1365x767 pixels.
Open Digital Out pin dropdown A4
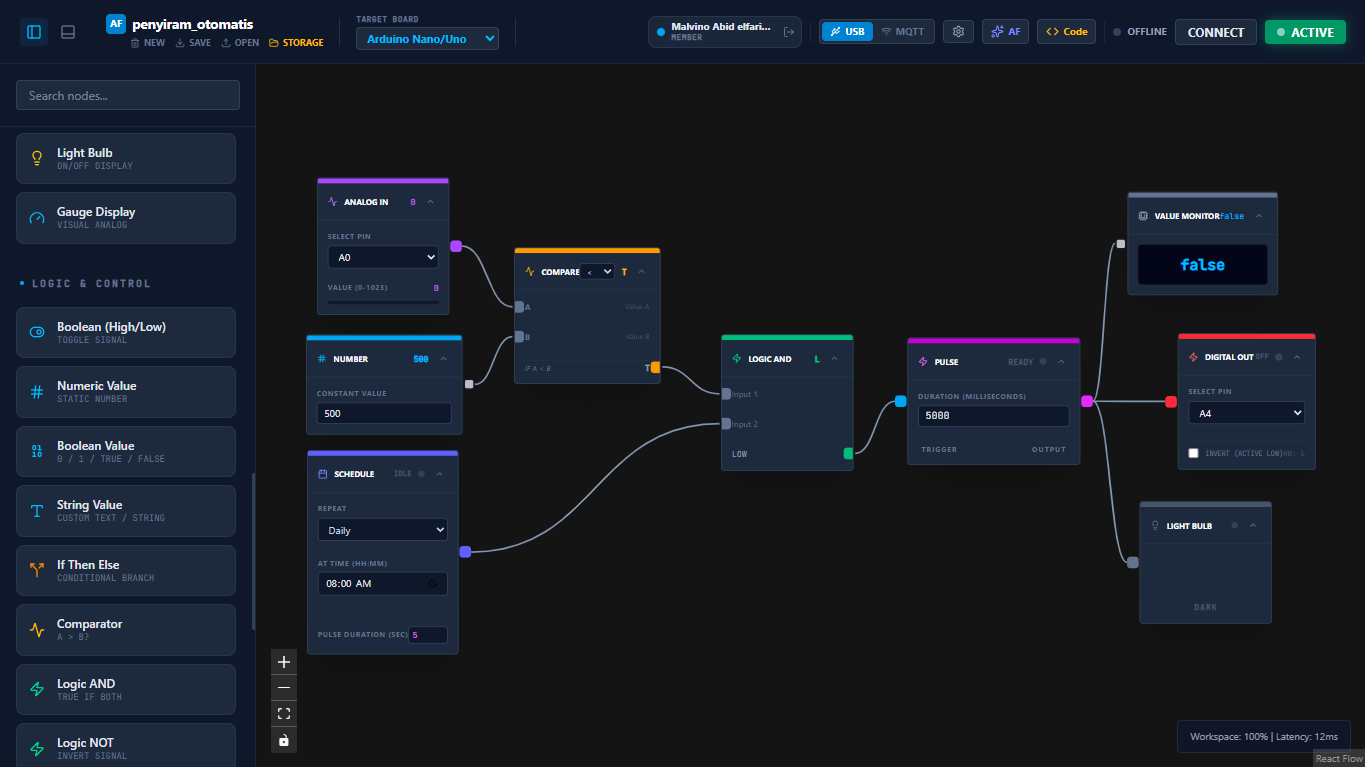(x=1246, y=413)
